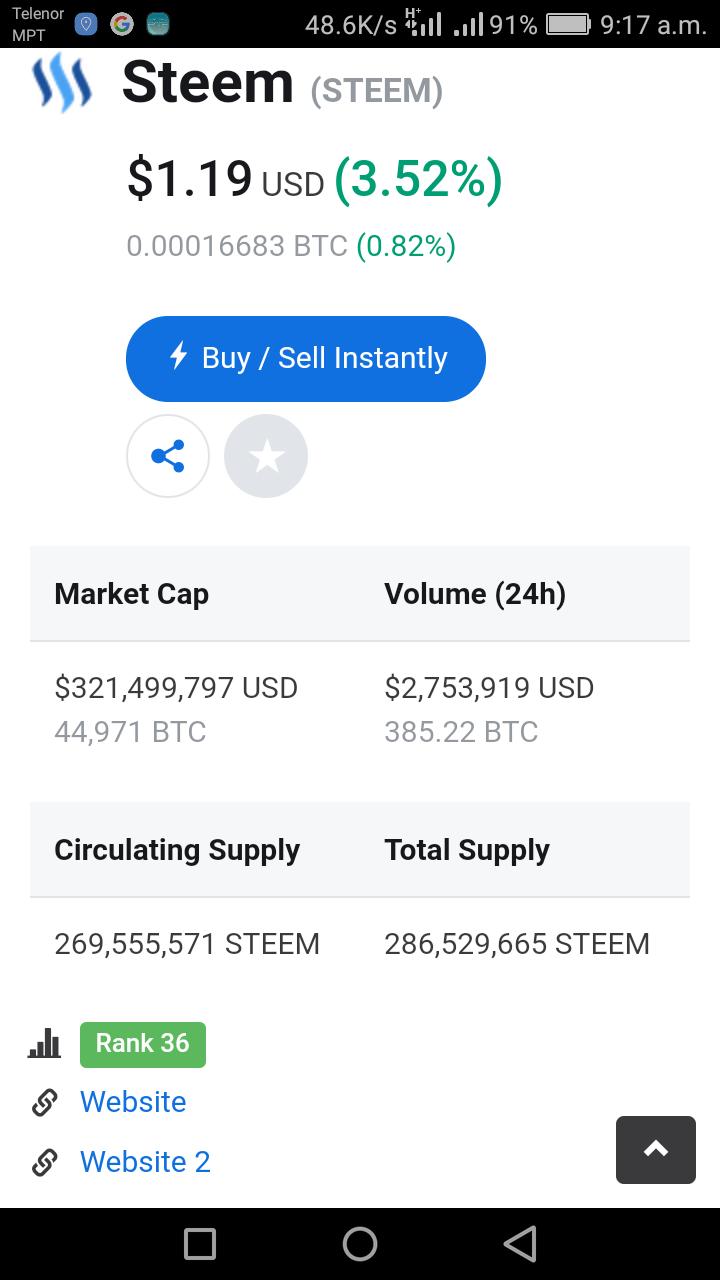Tap the Steem logo icon
The width and height of the screenshot is (720, 1280).
pyautogui.click(x=62, y=83)
